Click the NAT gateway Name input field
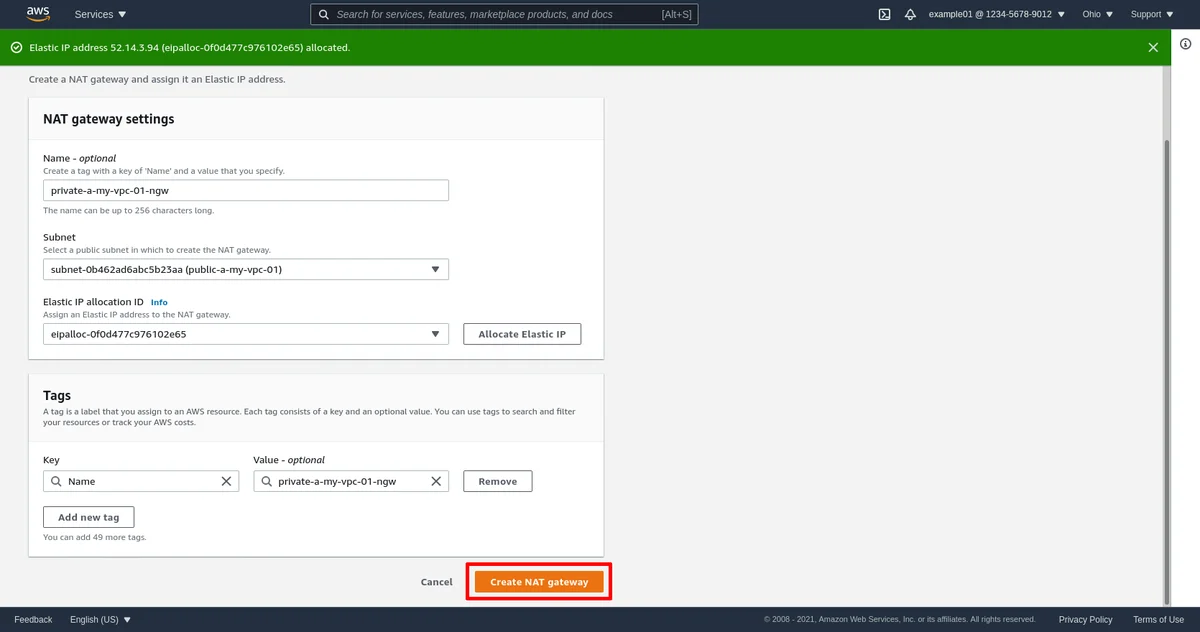 (245, 190)
